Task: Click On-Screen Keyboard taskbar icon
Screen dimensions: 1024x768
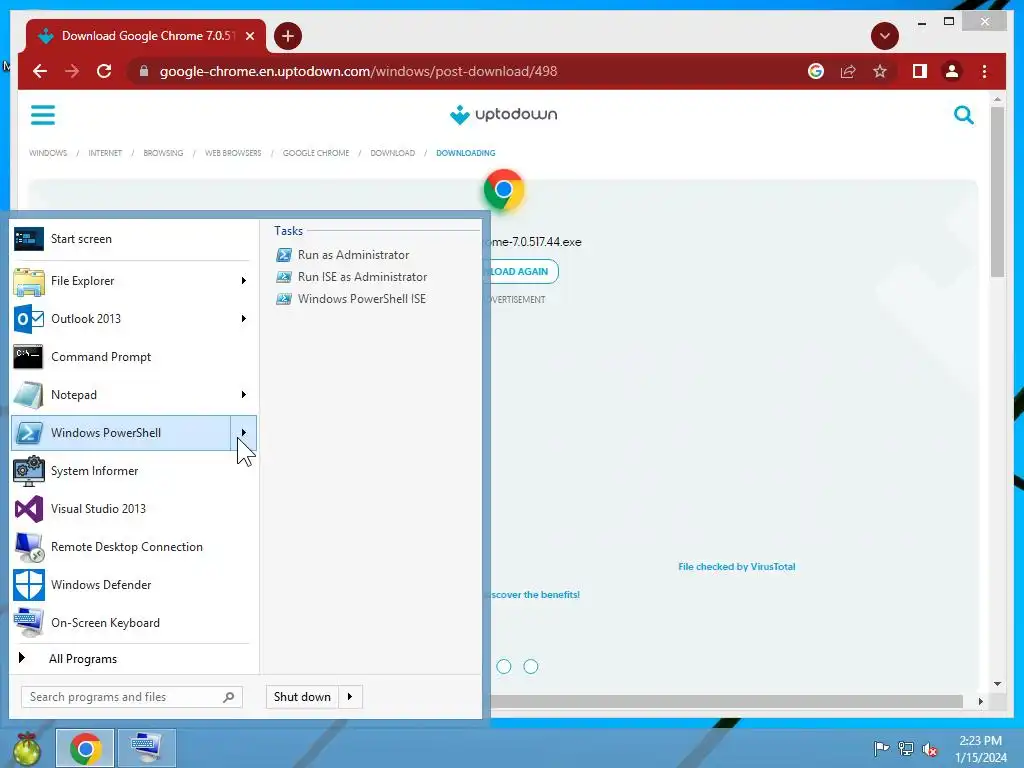Action: click(146, 748)
